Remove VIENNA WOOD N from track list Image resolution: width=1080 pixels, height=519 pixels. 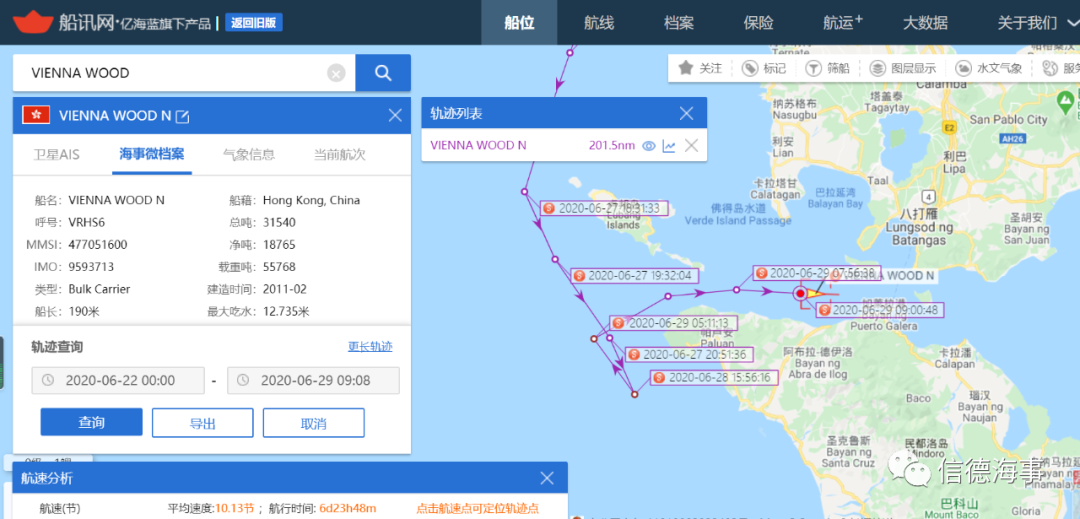point(691,146)
